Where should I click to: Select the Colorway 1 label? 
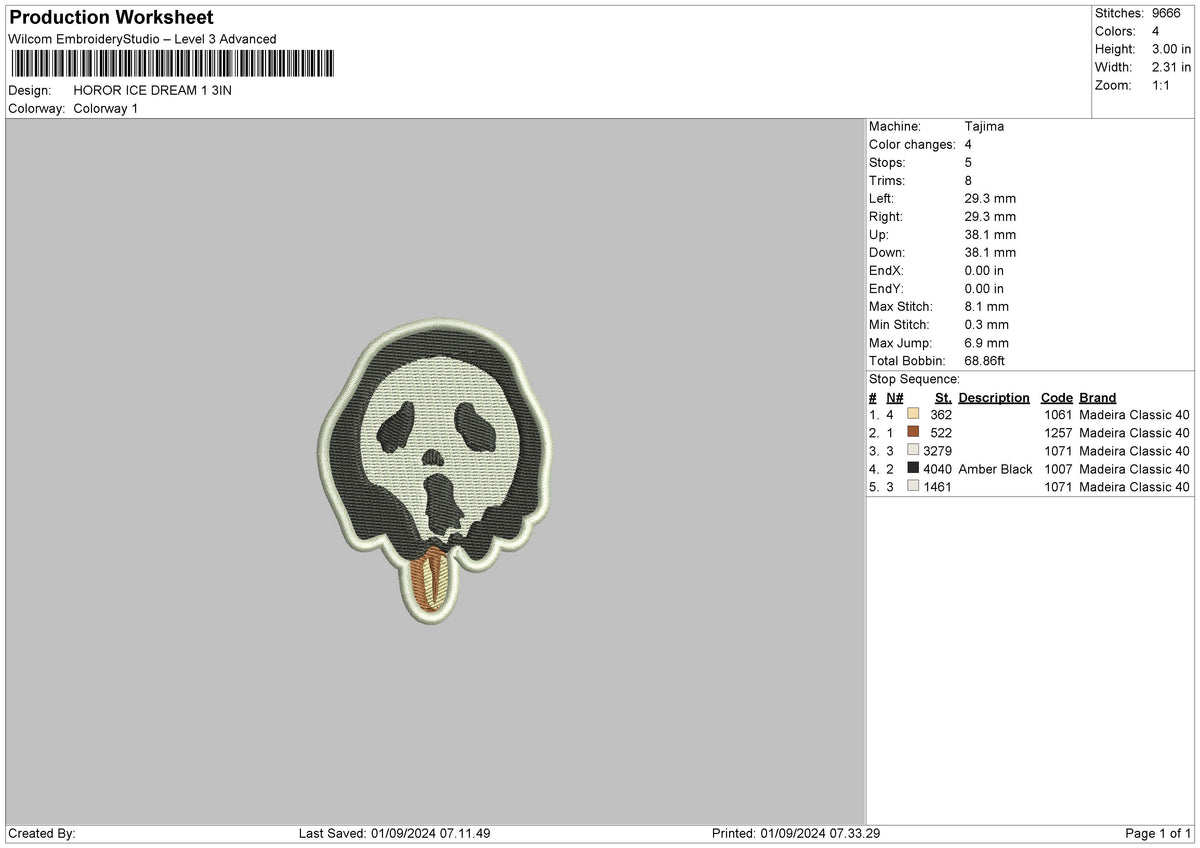click(x=106, y=109)
